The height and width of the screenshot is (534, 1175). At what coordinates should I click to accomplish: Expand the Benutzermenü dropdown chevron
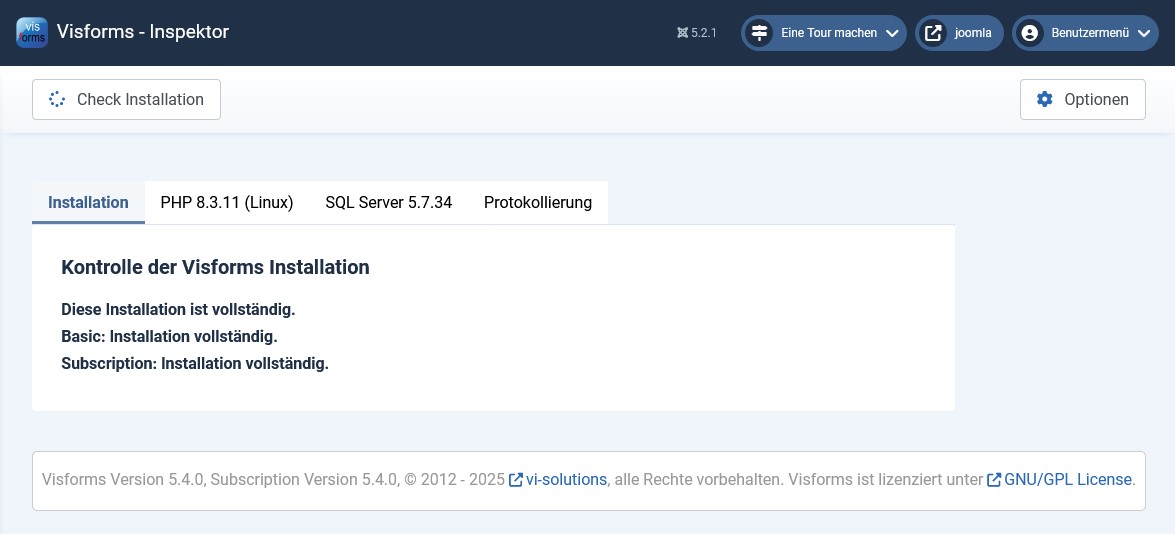tap(1144, 33)
